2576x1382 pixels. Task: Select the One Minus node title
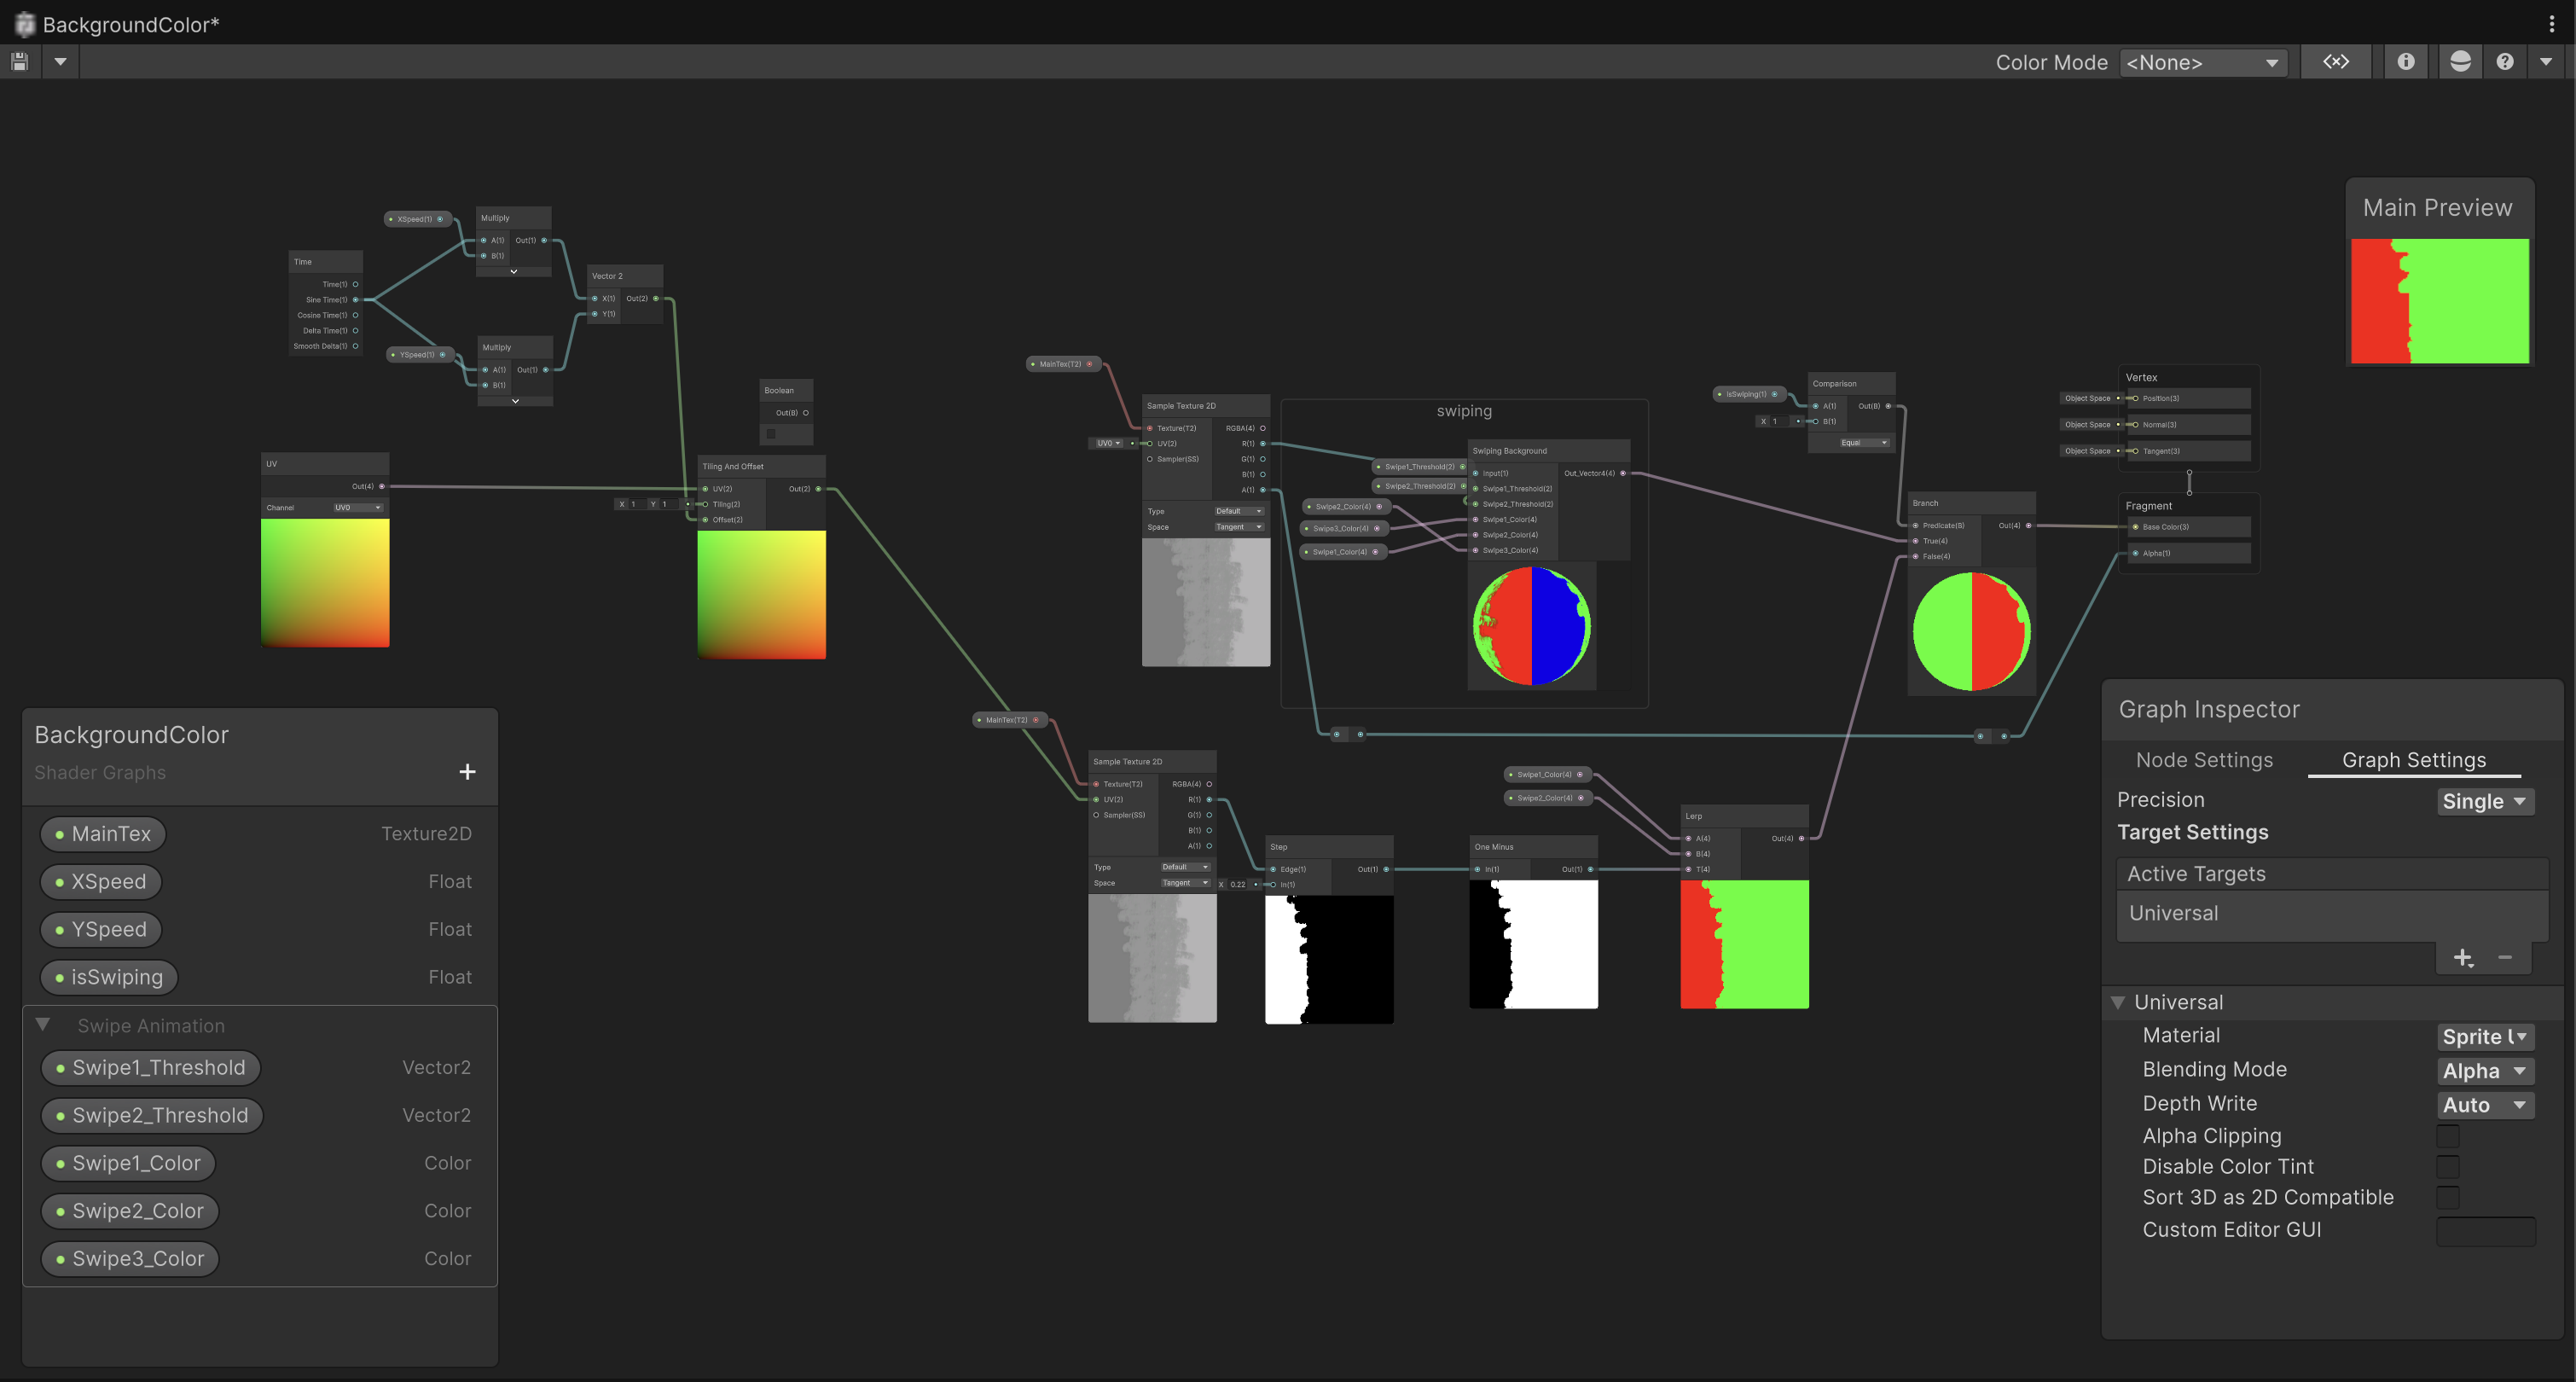1494,847
